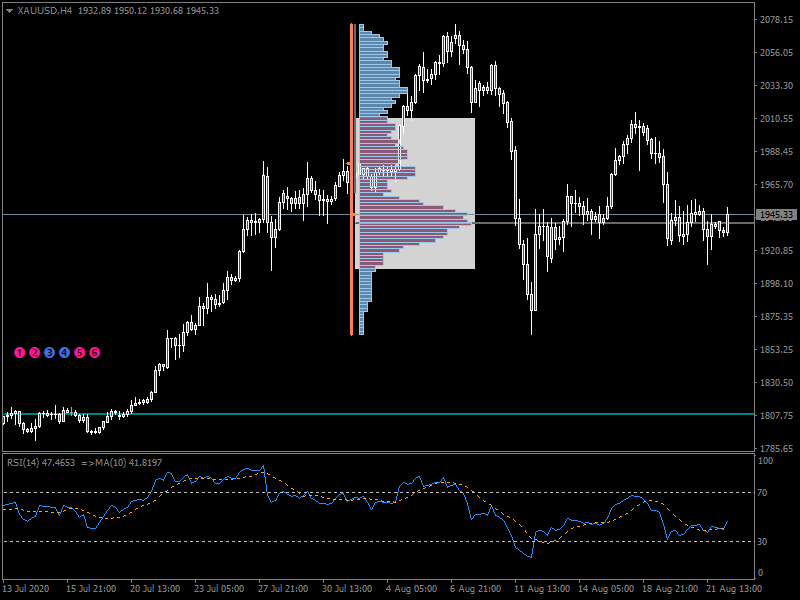This screenshot has width=800, height=600.
Task: Click the price label 2033.30
Action: (777, 85)
